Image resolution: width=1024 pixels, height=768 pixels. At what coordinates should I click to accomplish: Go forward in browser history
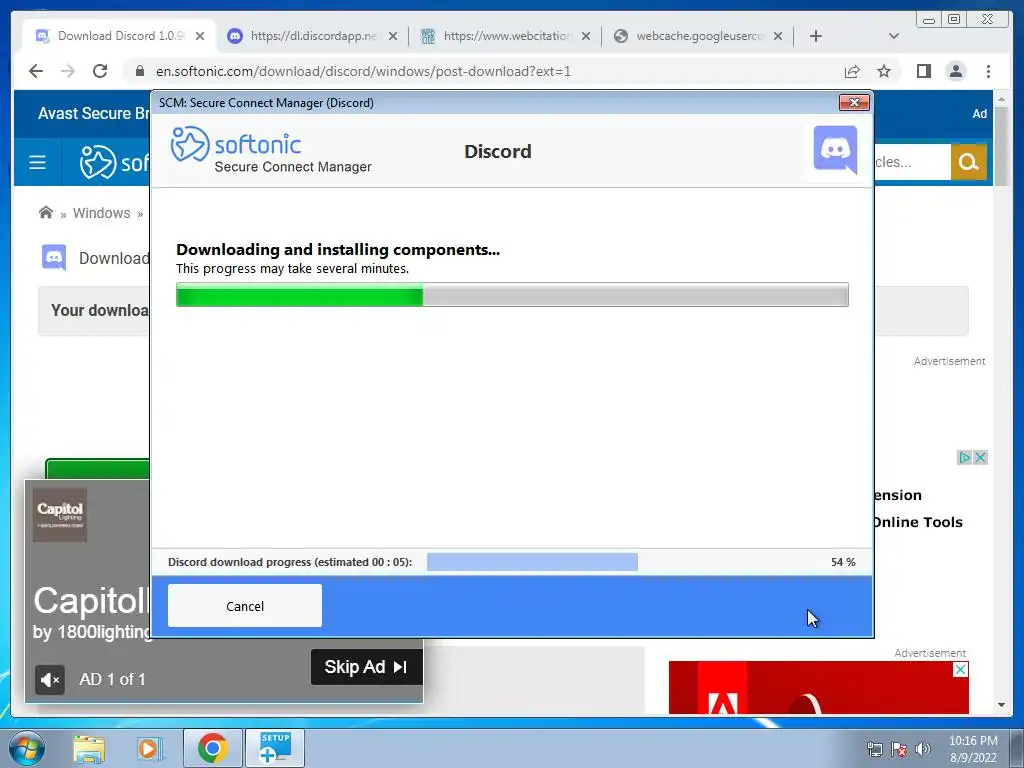click(x=68, y=71)
